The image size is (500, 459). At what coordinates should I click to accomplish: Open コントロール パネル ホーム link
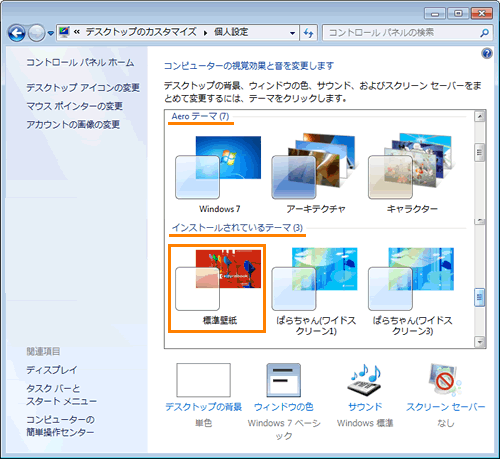80,63
